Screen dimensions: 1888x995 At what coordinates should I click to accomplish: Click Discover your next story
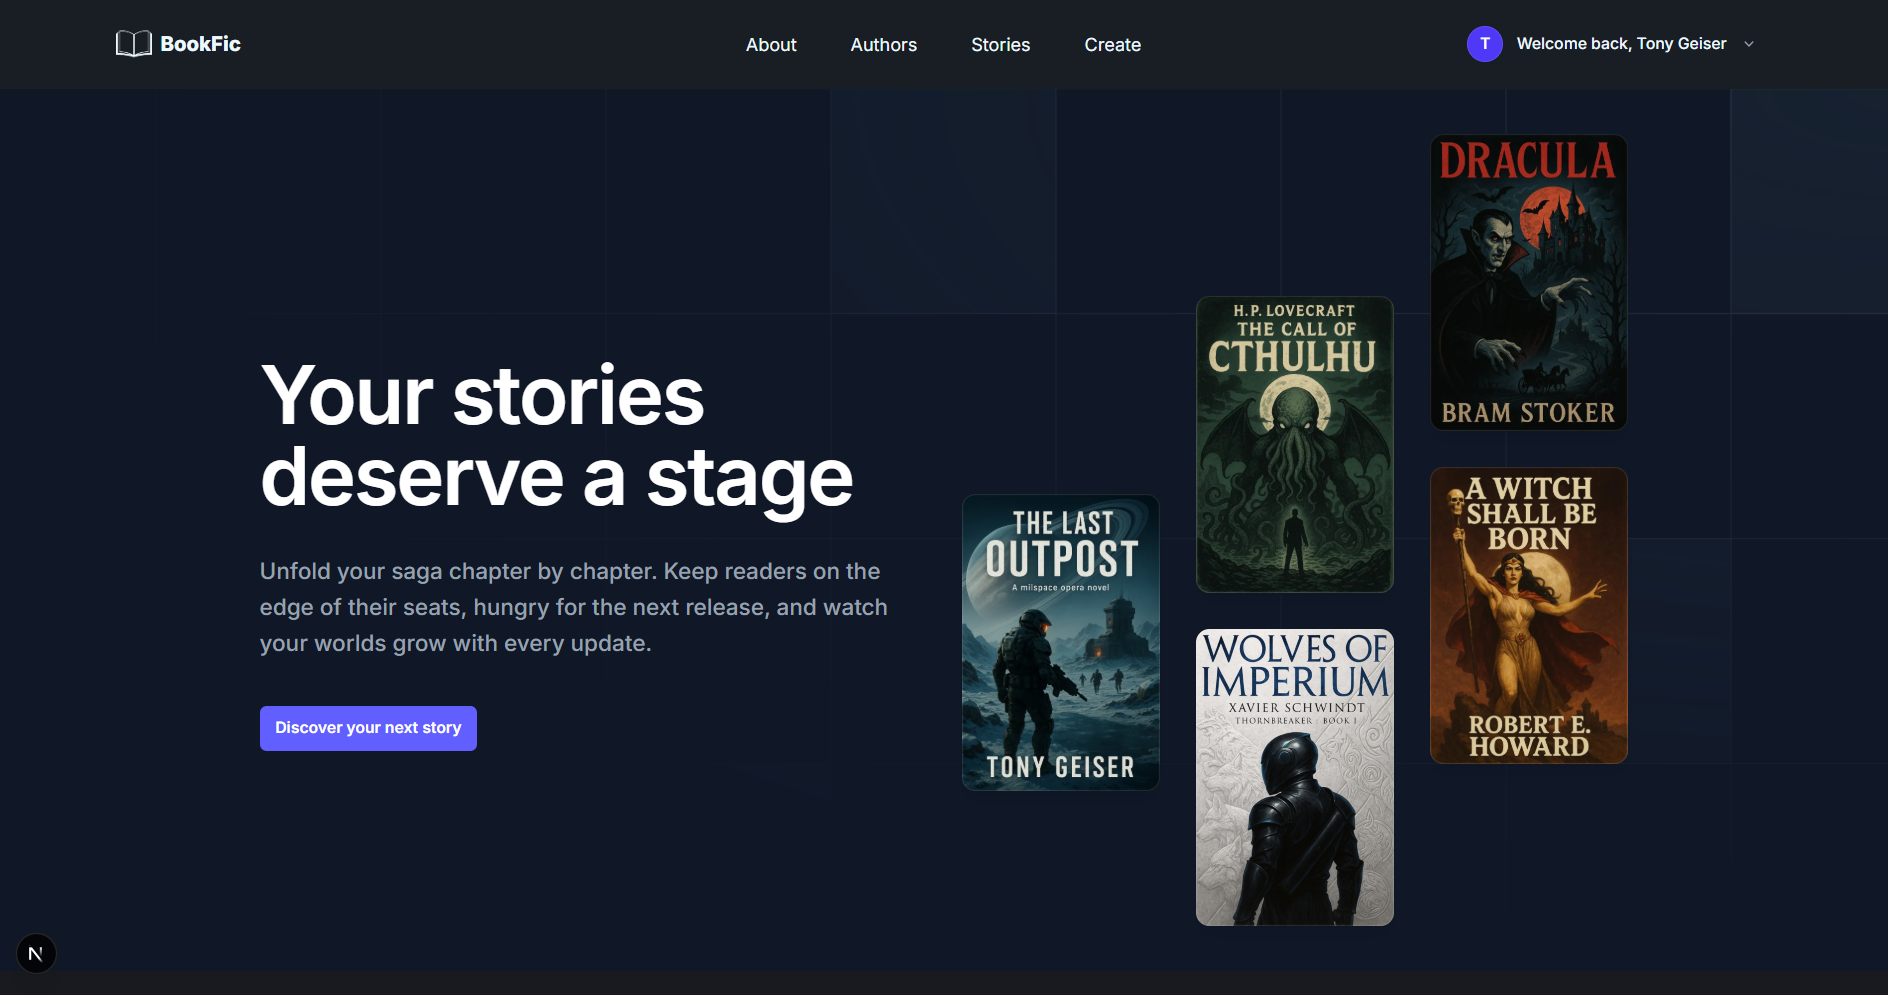click(x=367, y=728)
